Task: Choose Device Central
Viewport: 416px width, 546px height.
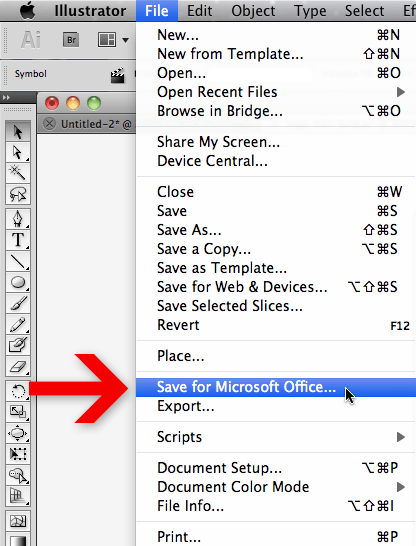Action: click(276, 161)
